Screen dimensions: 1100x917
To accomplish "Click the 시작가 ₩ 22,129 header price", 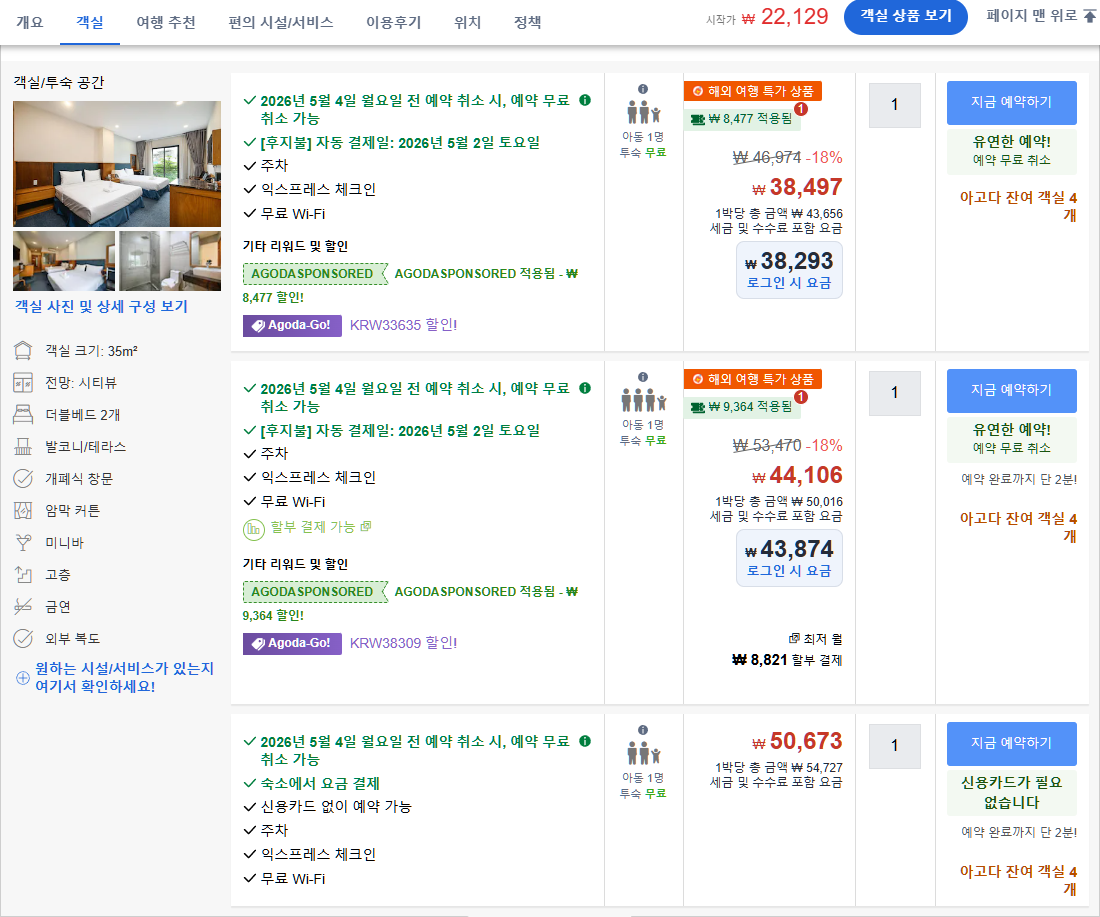I will [767, 17].
